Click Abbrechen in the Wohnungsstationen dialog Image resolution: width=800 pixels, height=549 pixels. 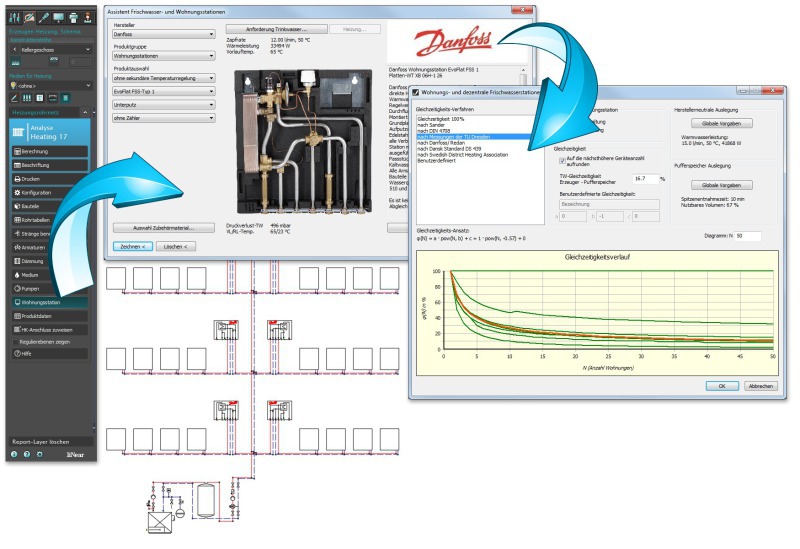tap(761, 386)
